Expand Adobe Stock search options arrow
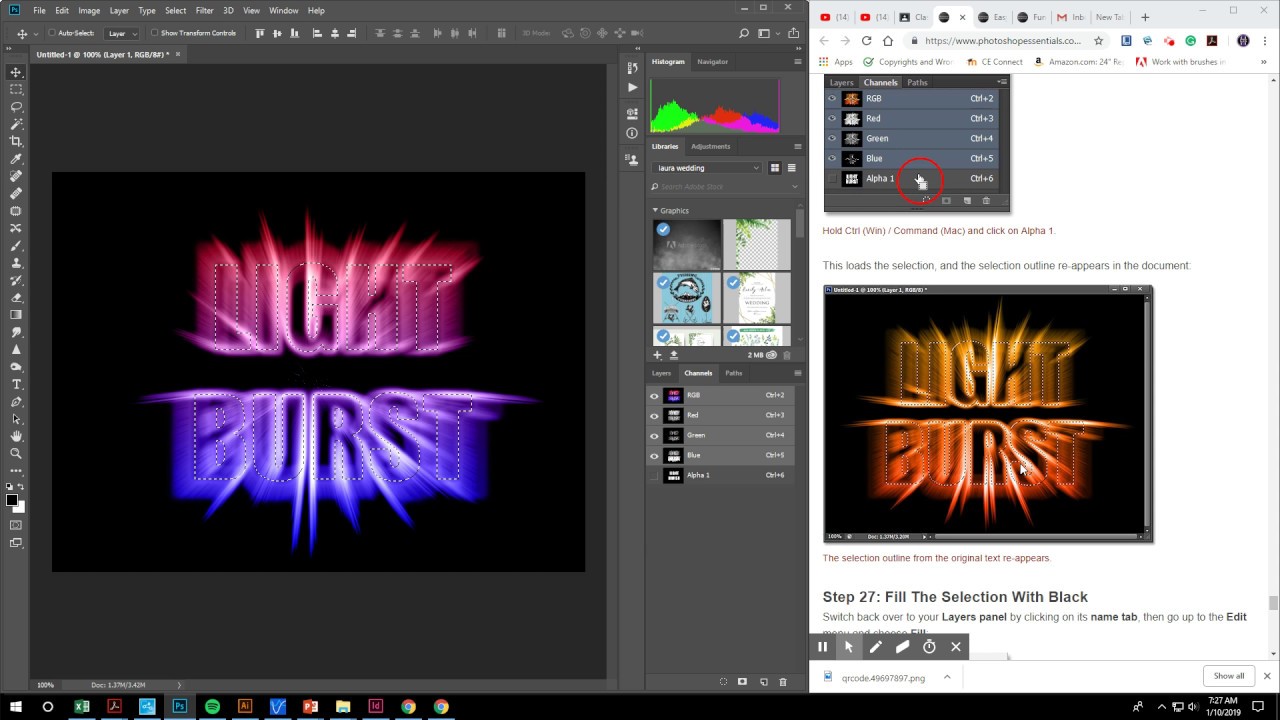This screenshot has width=1280, height=720. 795,187
